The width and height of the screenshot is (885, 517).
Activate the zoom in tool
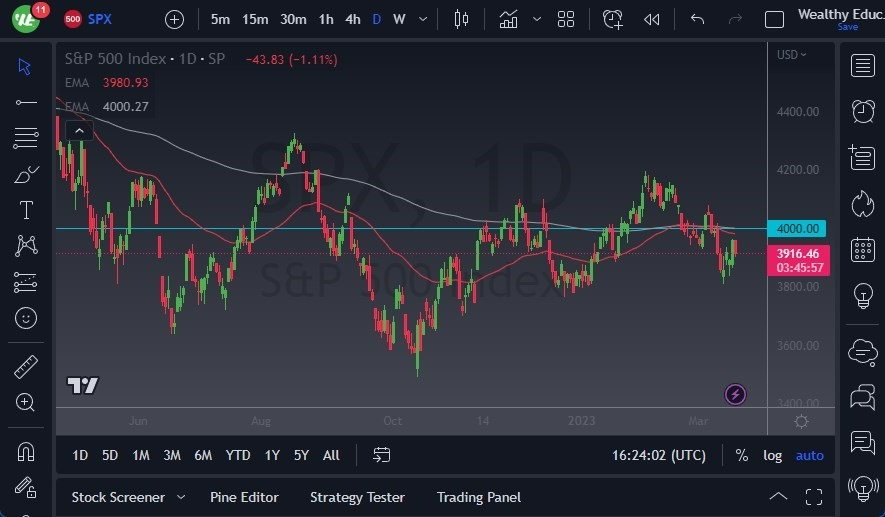pyautogui.click(x=25, y=402)
